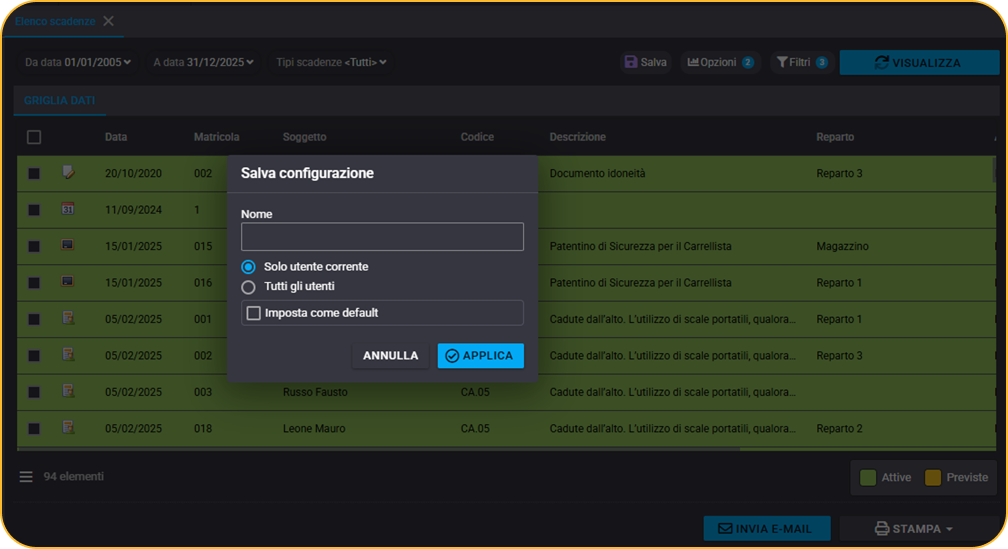
Task: Click the APPLICA button
Action: pos(480,356)
